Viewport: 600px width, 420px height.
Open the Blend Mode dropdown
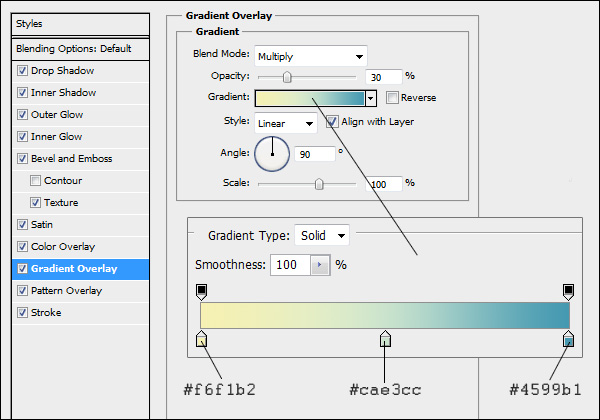pyautogui.click(x=311, y=56)
